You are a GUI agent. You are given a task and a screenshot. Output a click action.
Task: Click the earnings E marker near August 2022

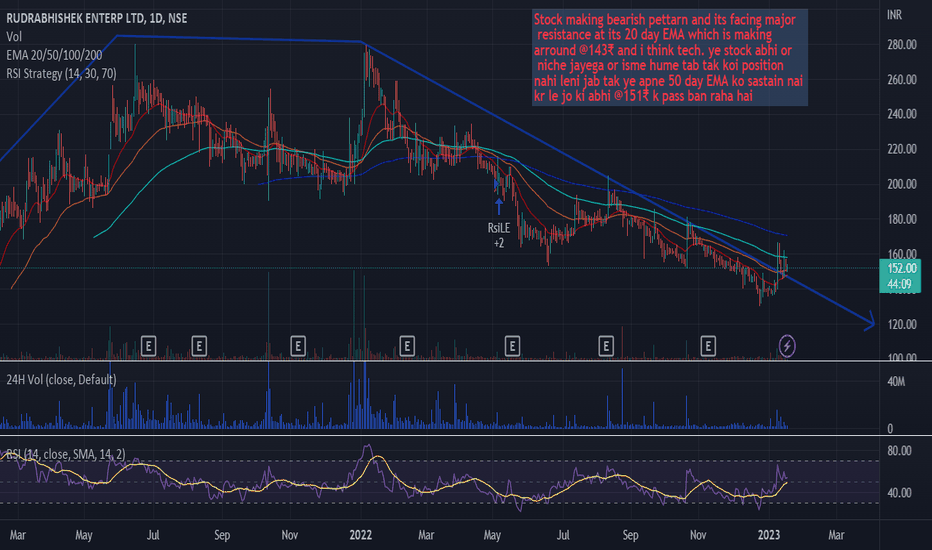tap(606, 345)
